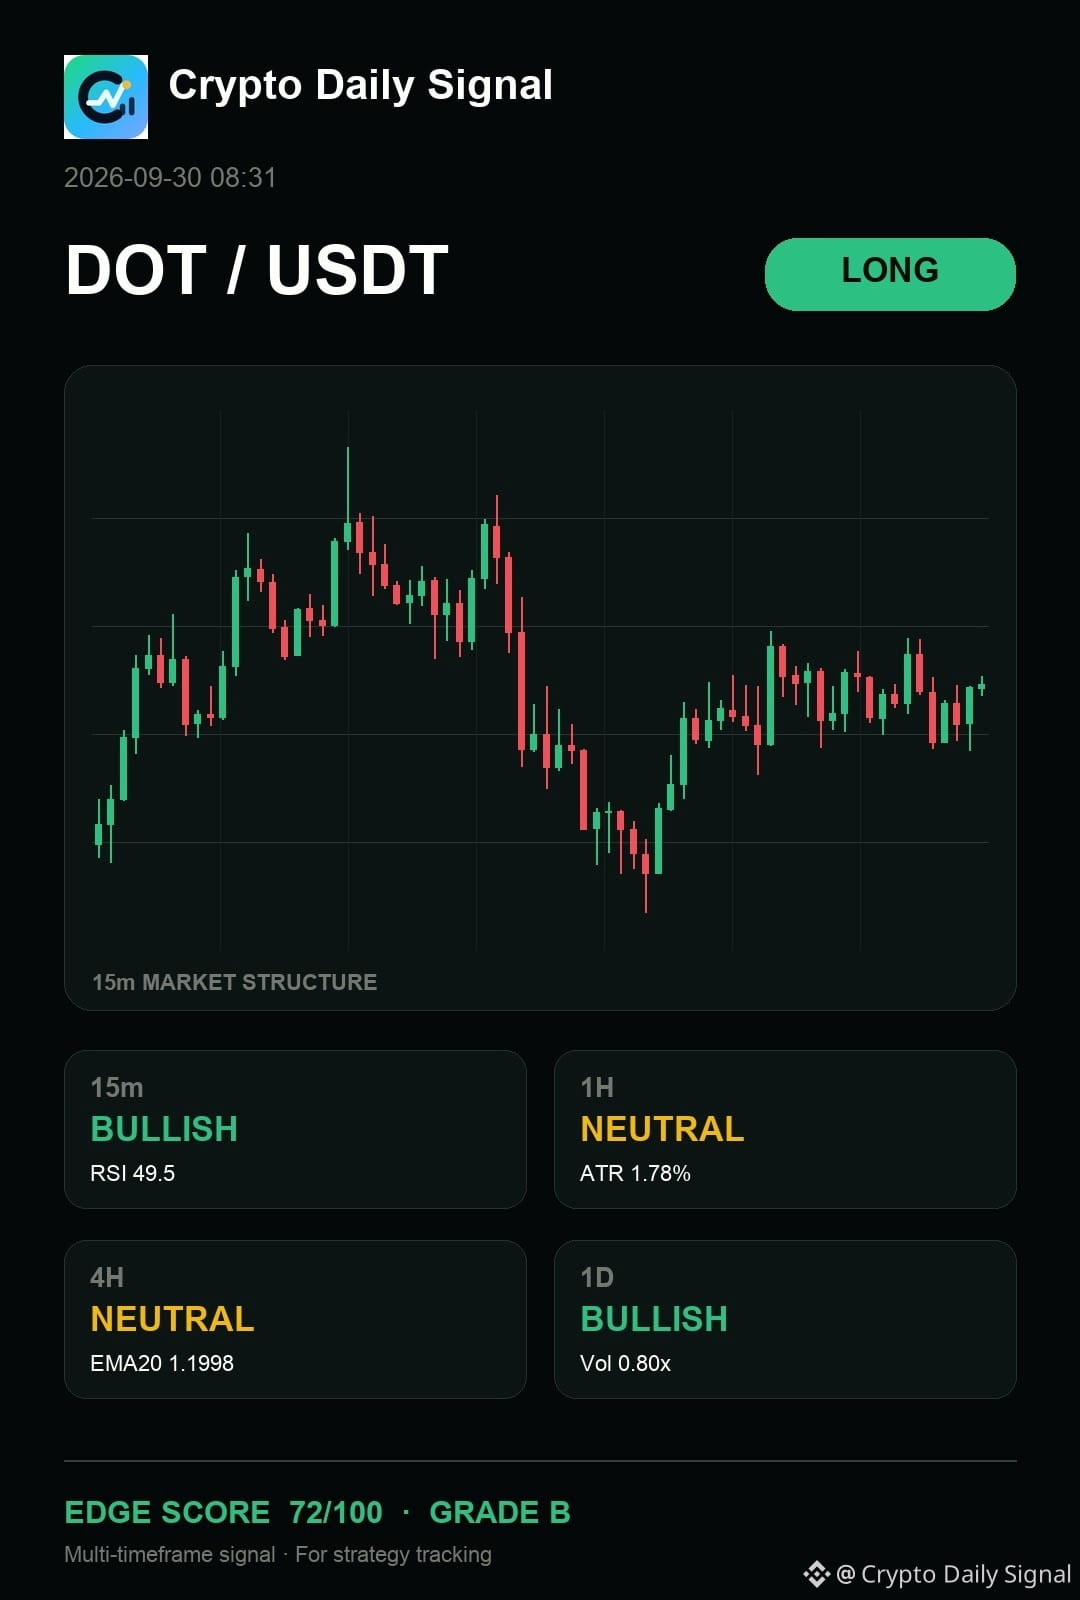This screenshot has width=1080, height=1600.
Task: Click the EDGE SCORE 72/100 text
Action: [223, 1512]
